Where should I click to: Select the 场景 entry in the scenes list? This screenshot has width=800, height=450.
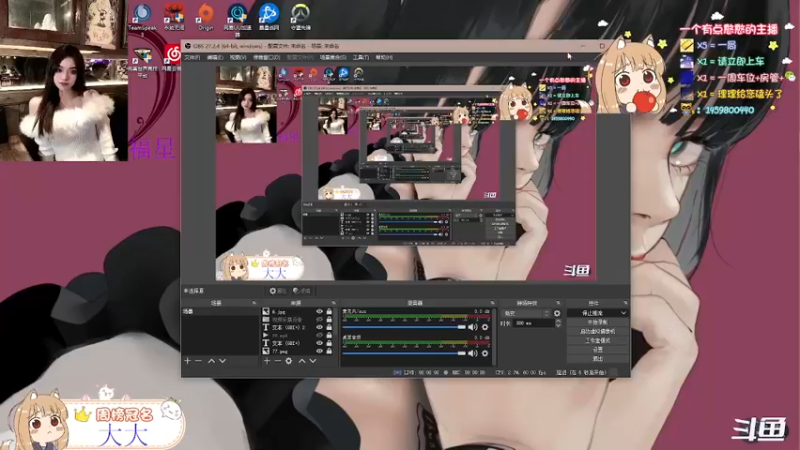[220, 311]
